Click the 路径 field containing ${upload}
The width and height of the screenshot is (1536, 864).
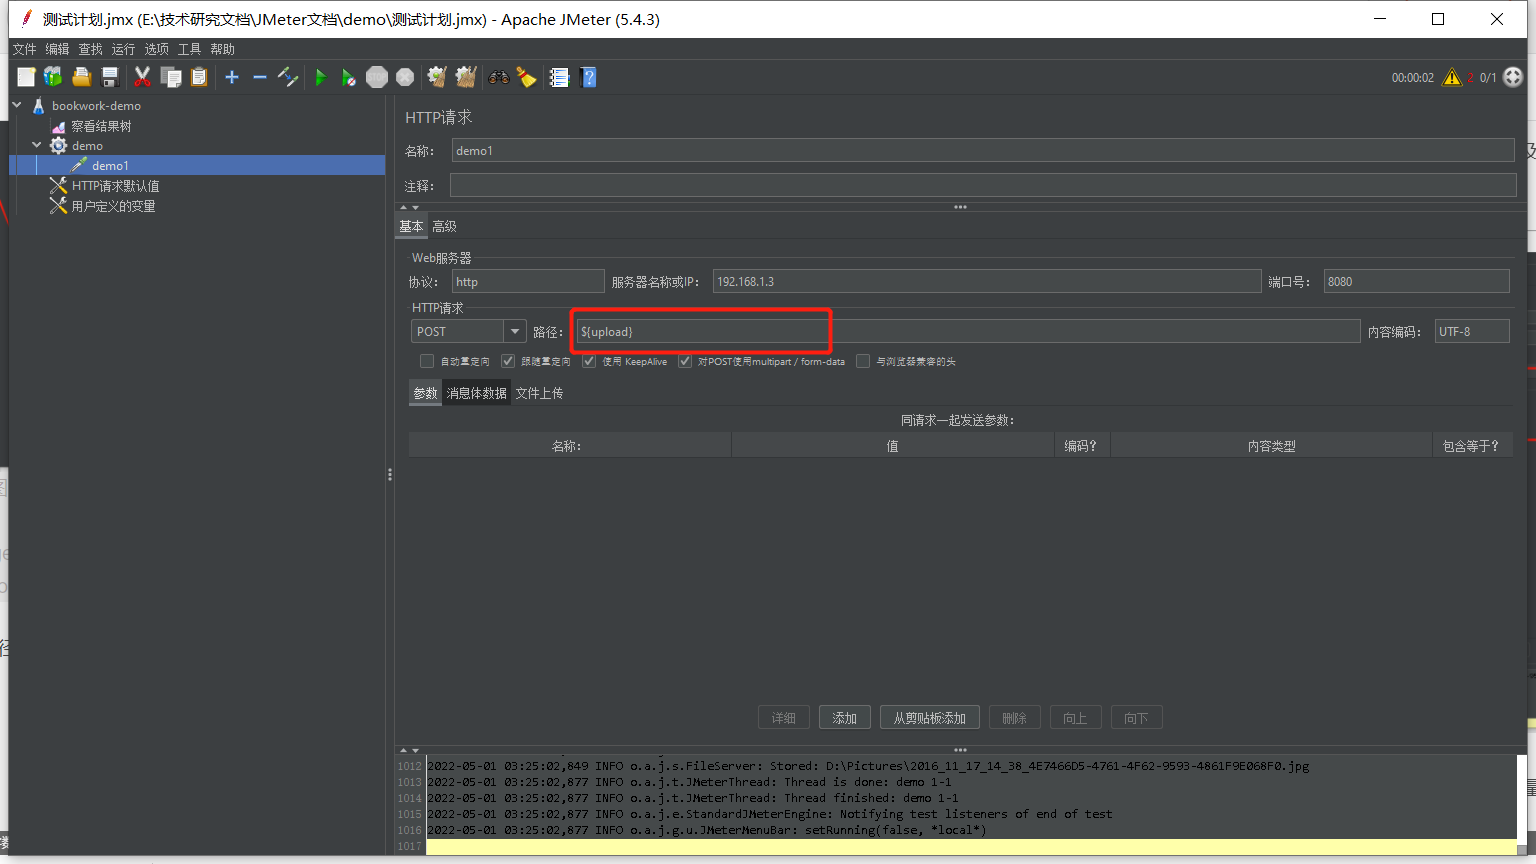[x=968, y=331]
